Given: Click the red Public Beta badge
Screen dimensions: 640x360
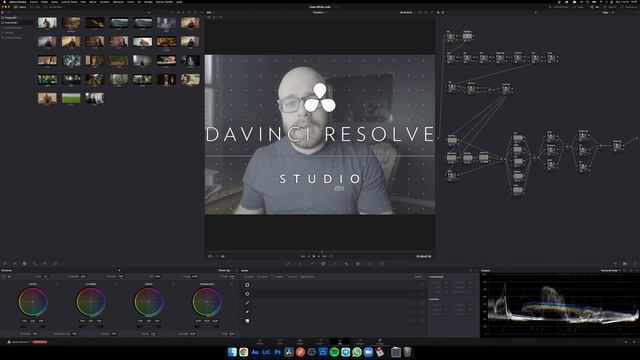Looking at the screenshot, I should [x=40, y=342].
